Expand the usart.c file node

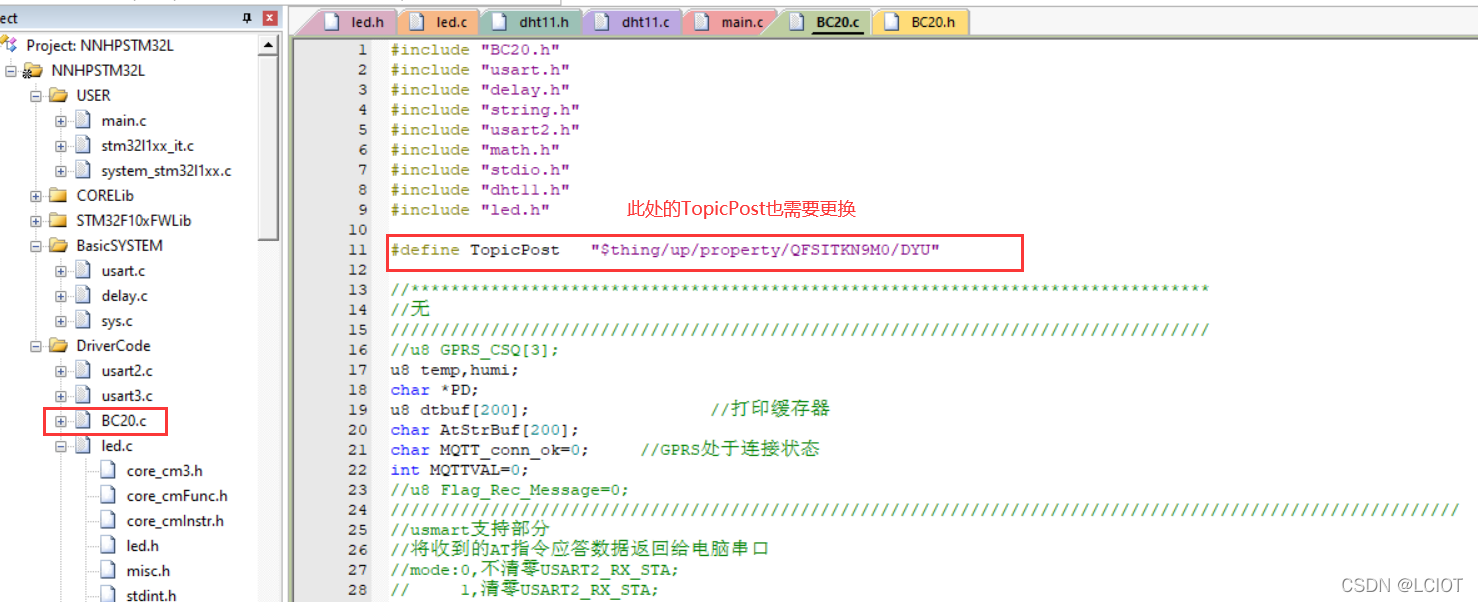[61, 271]
